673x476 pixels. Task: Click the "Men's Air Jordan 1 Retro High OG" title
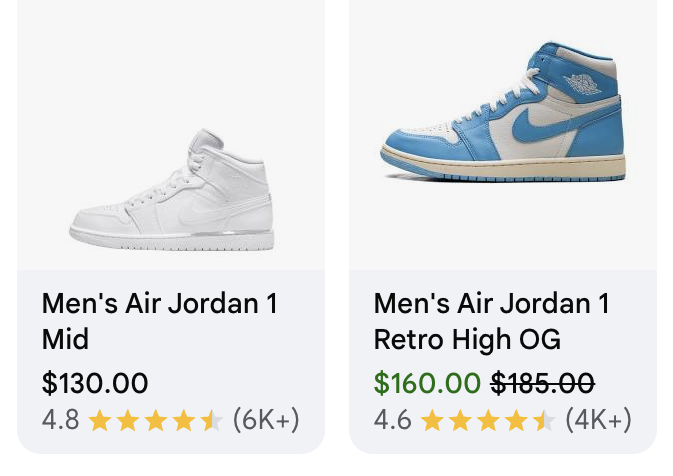coord(491,321)
